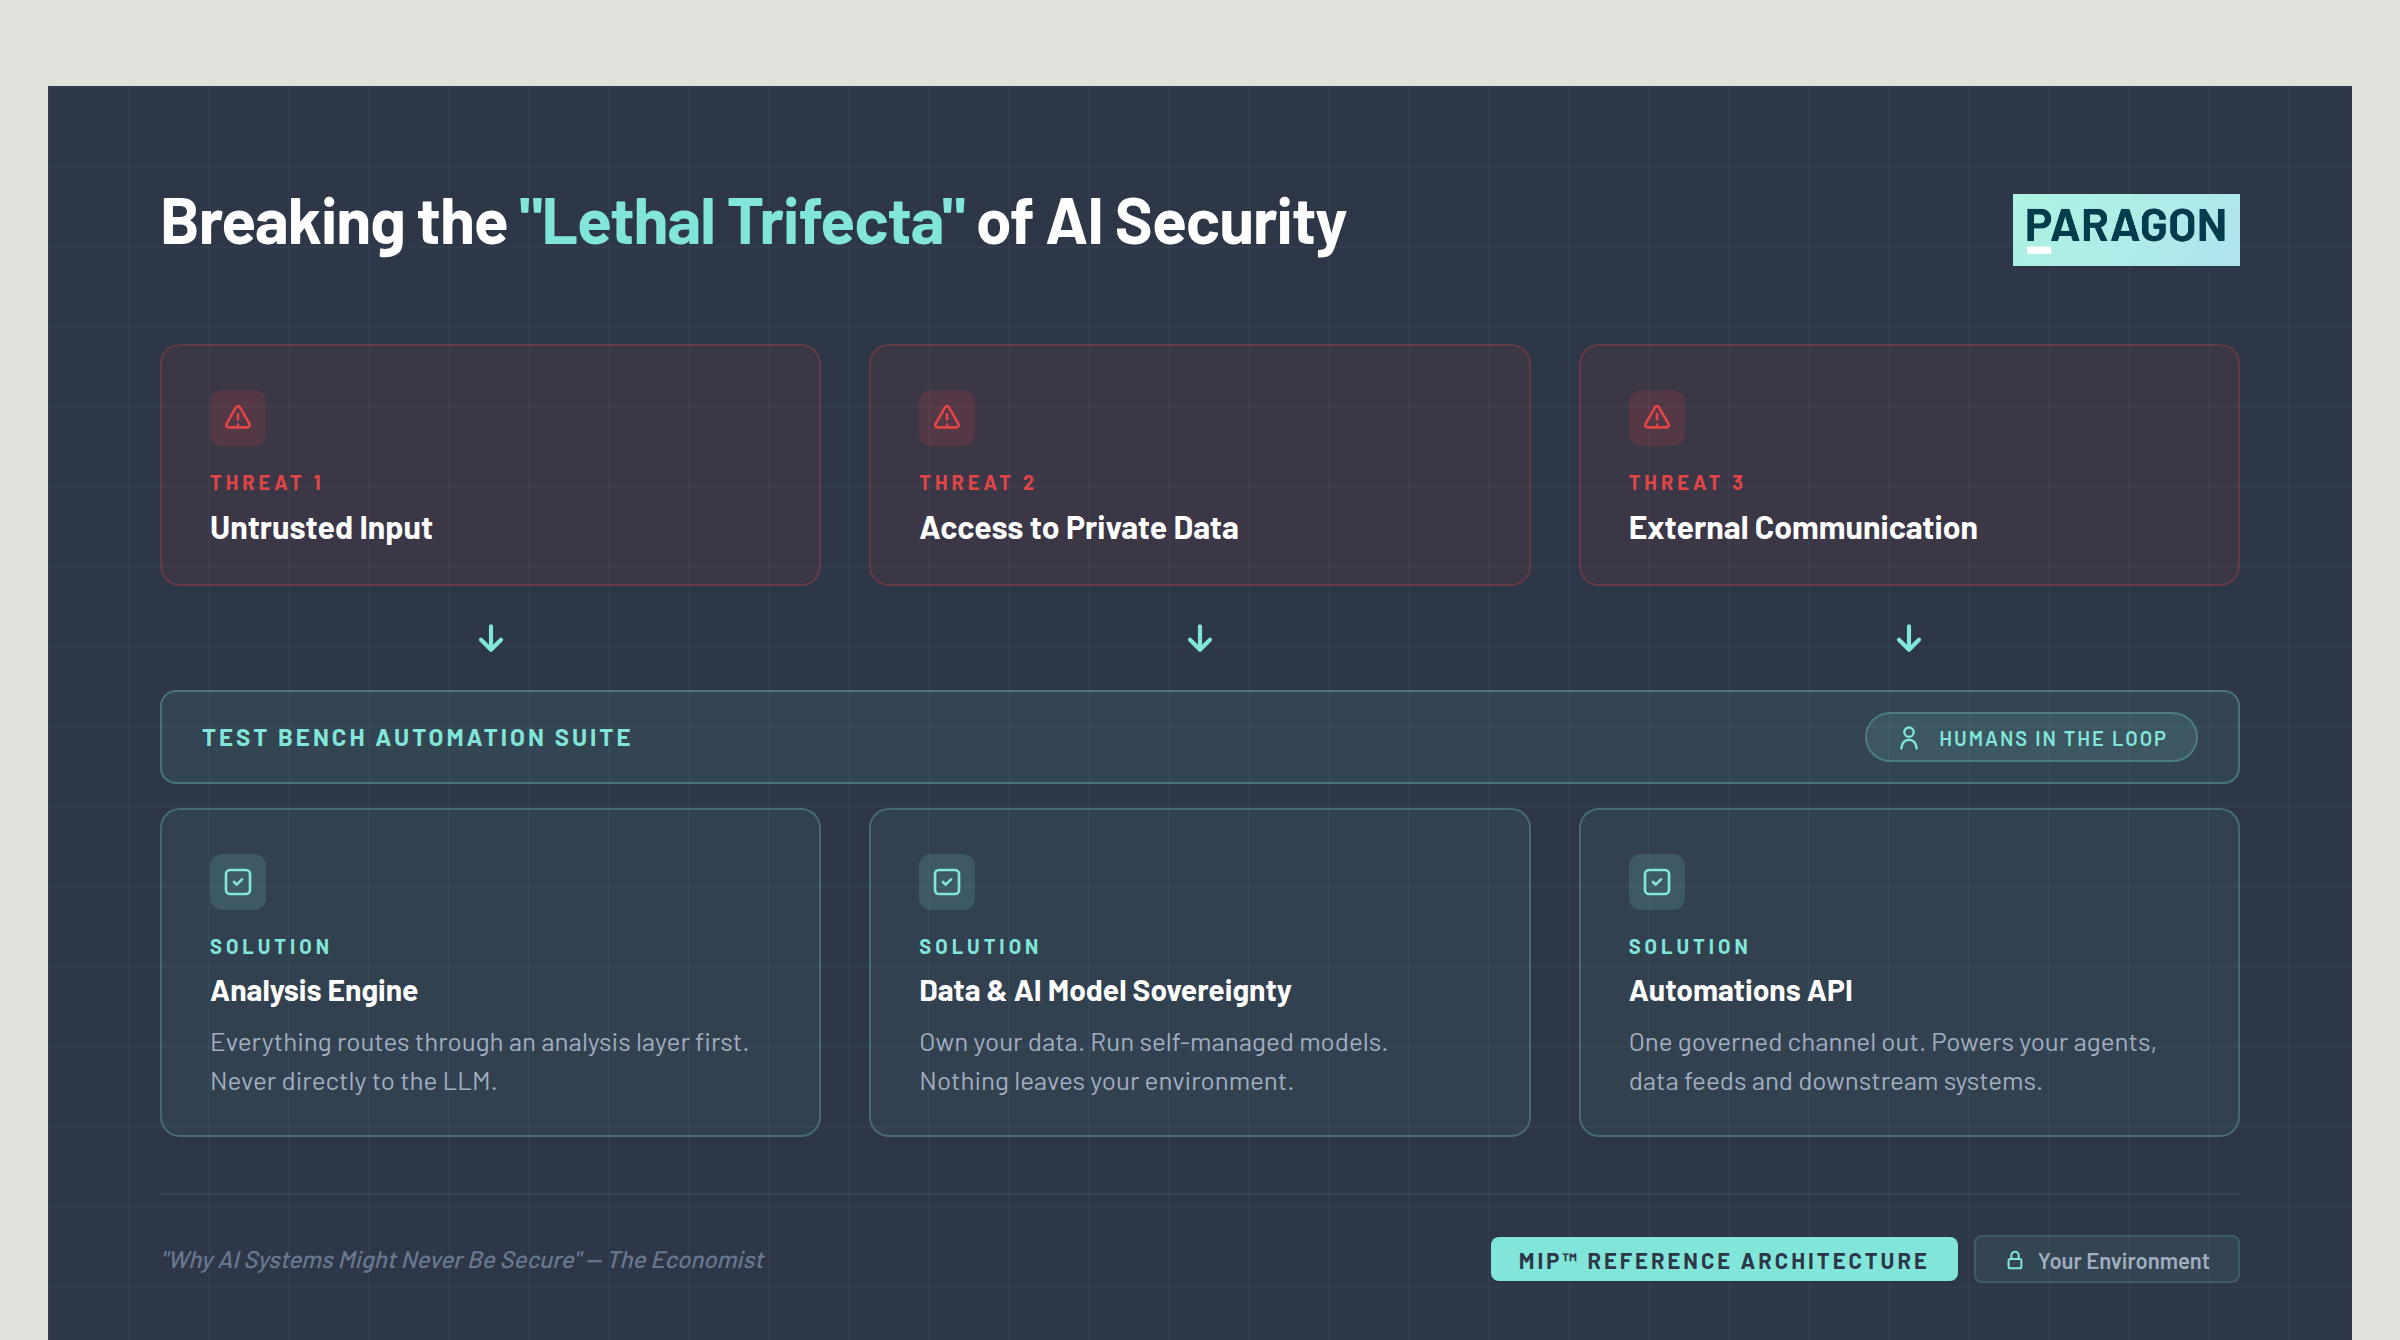Viewport: 2400px width, 1340px height.
Task: Expand the arrow under Access to Private Data
Action: (x=1199, y=638)
